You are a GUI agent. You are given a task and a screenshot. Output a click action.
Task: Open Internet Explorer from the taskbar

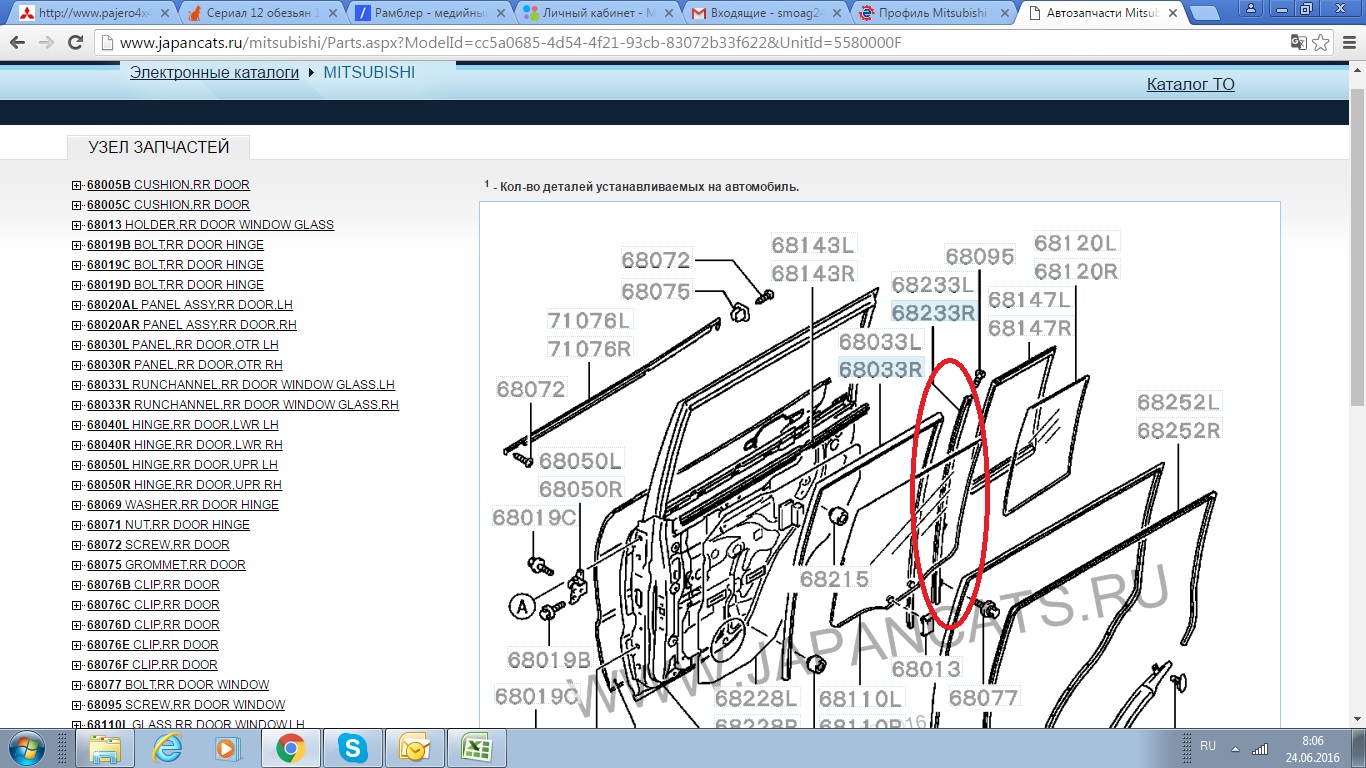(x=167, y=748)
